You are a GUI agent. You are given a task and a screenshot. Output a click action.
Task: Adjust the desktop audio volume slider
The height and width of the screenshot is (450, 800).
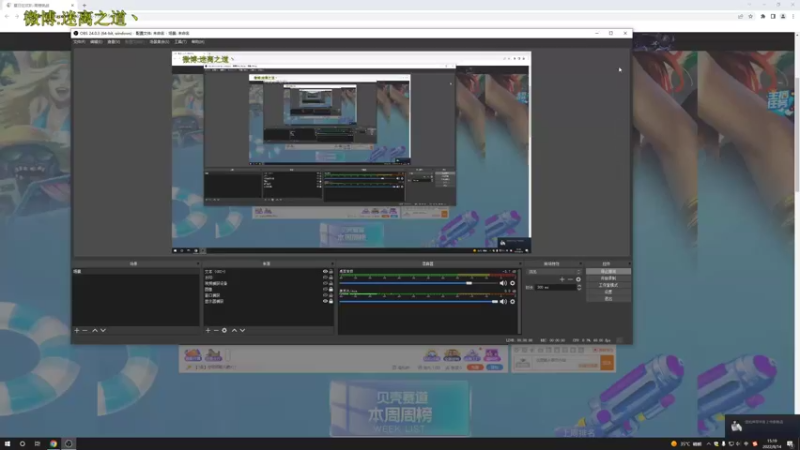point(418,283)
